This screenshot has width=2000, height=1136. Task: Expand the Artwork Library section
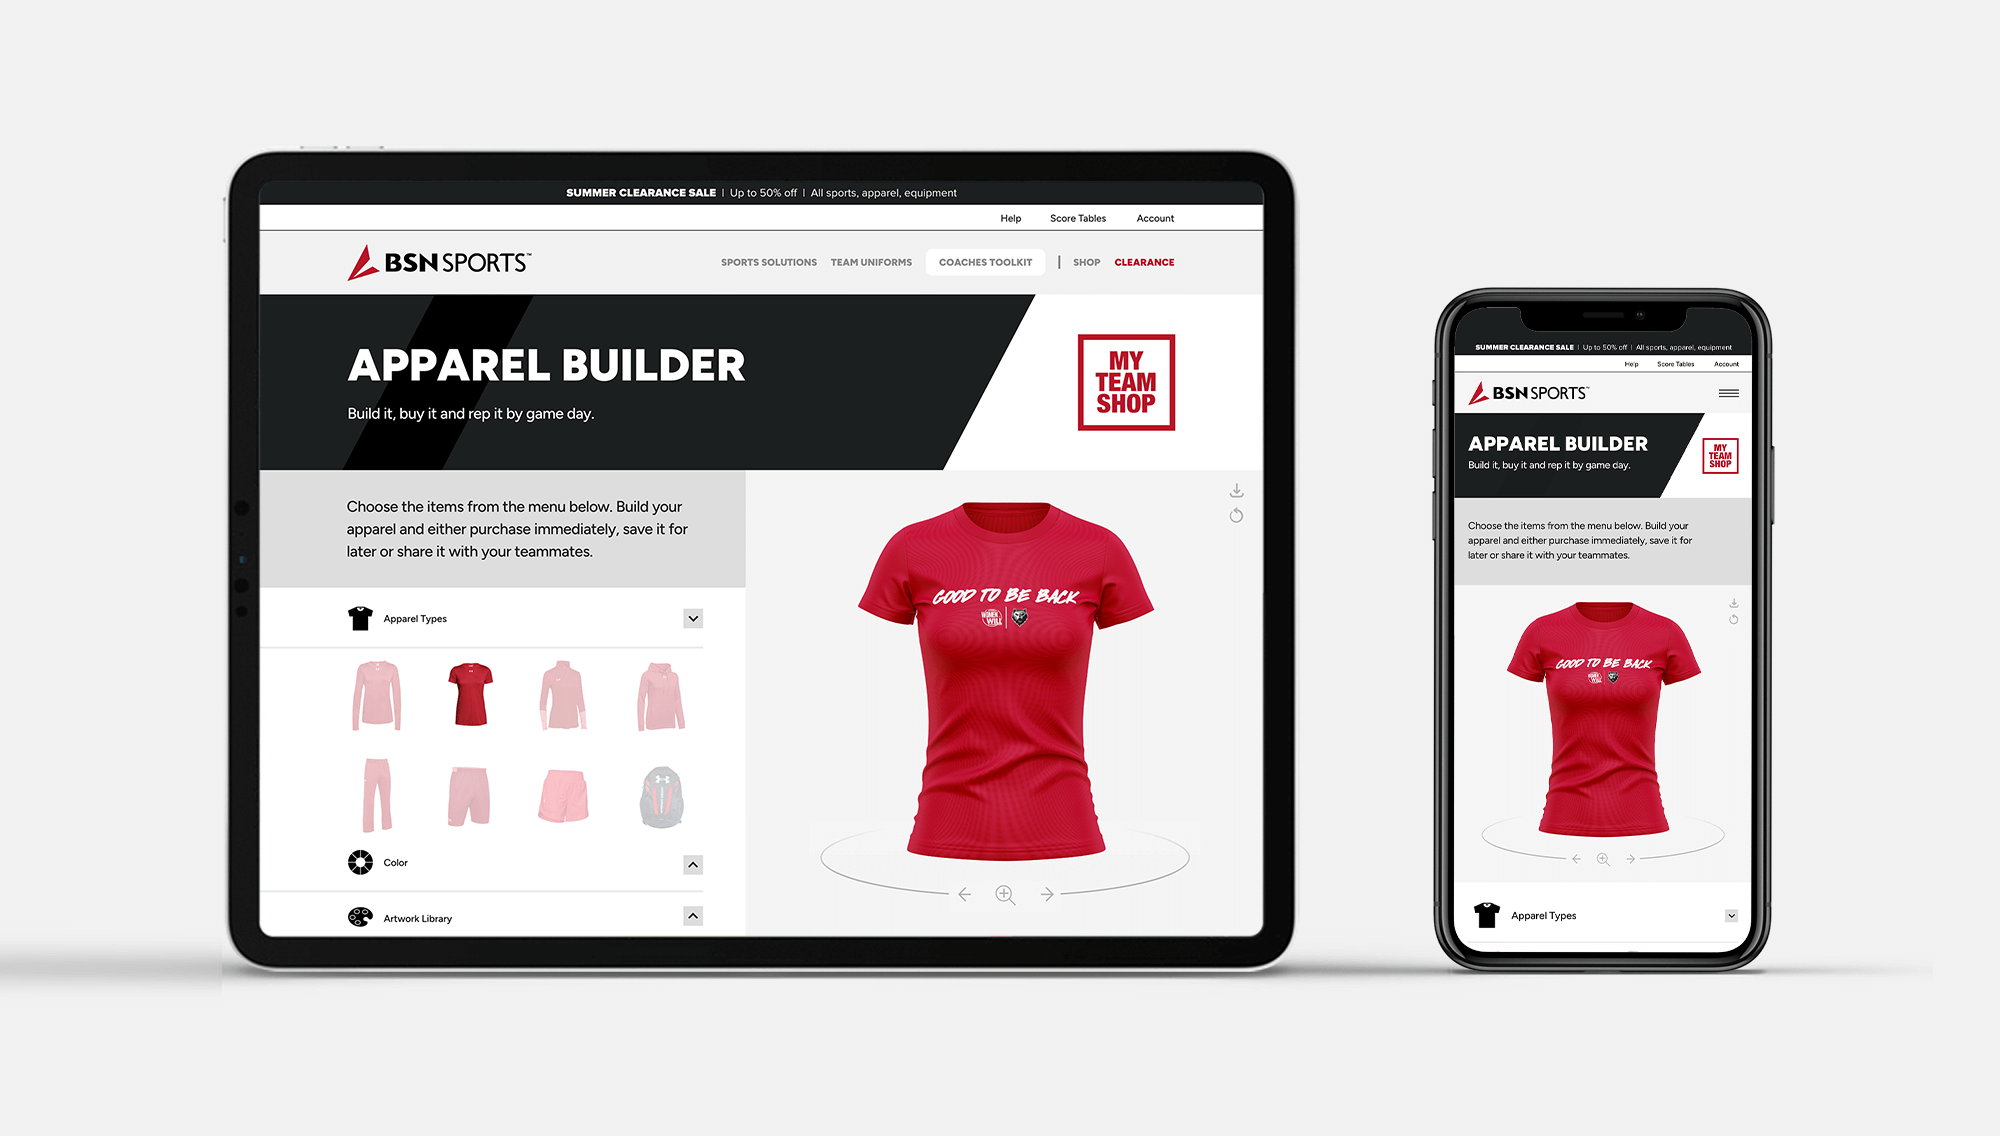coord(695,918)
